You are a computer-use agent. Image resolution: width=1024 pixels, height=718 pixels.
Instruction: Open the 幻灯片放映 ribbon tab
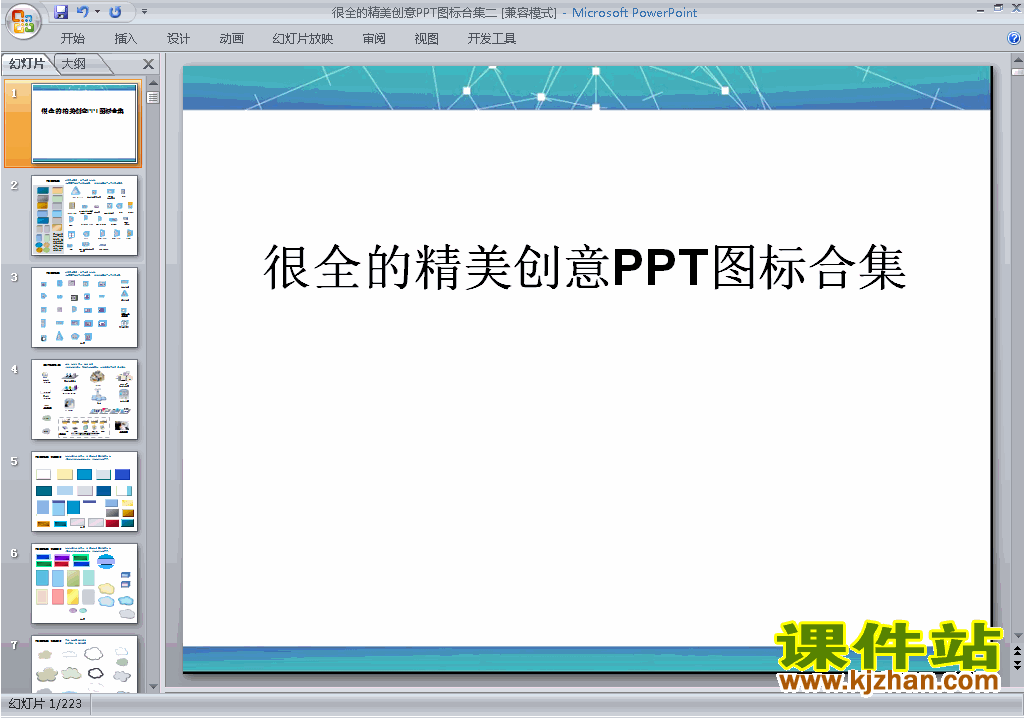click(x=302, y=39)
